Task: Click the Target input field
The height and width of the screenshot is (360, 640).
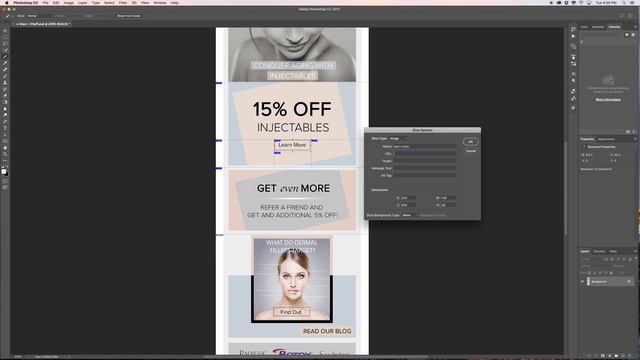Action: pyautogui.click(x=424, y=161)
